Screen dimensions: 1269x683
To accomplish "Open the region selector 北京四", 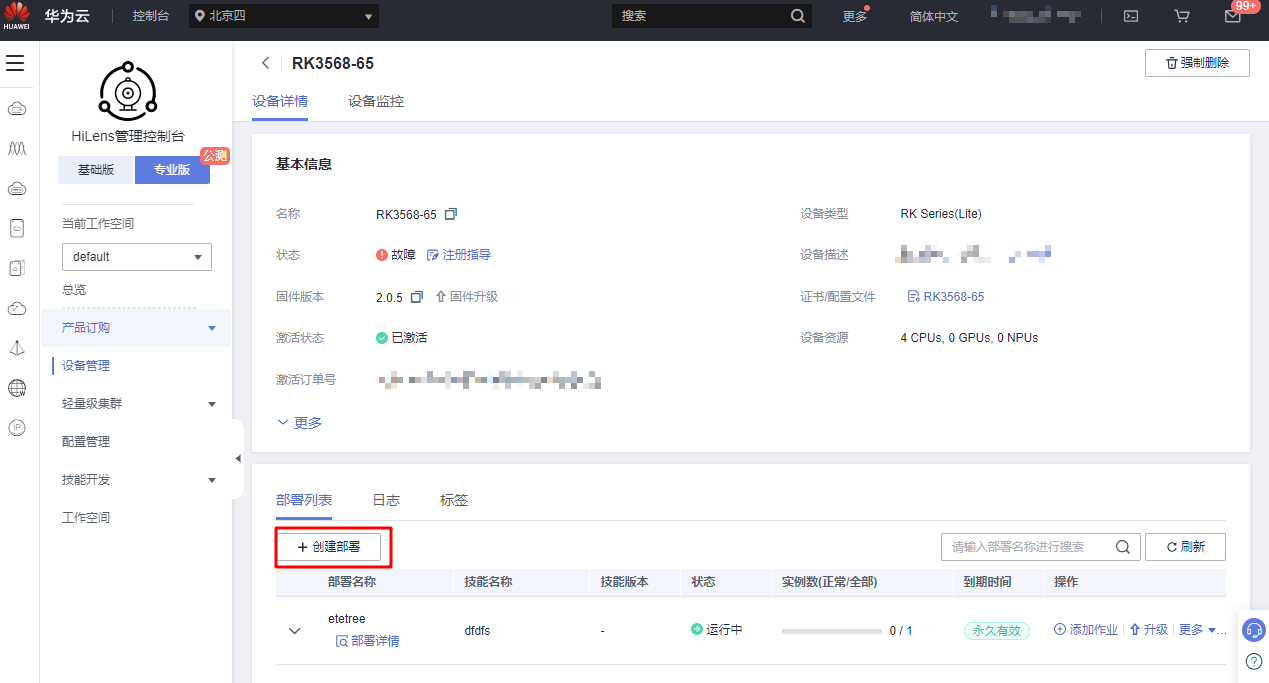I will [x=284, y=16].
